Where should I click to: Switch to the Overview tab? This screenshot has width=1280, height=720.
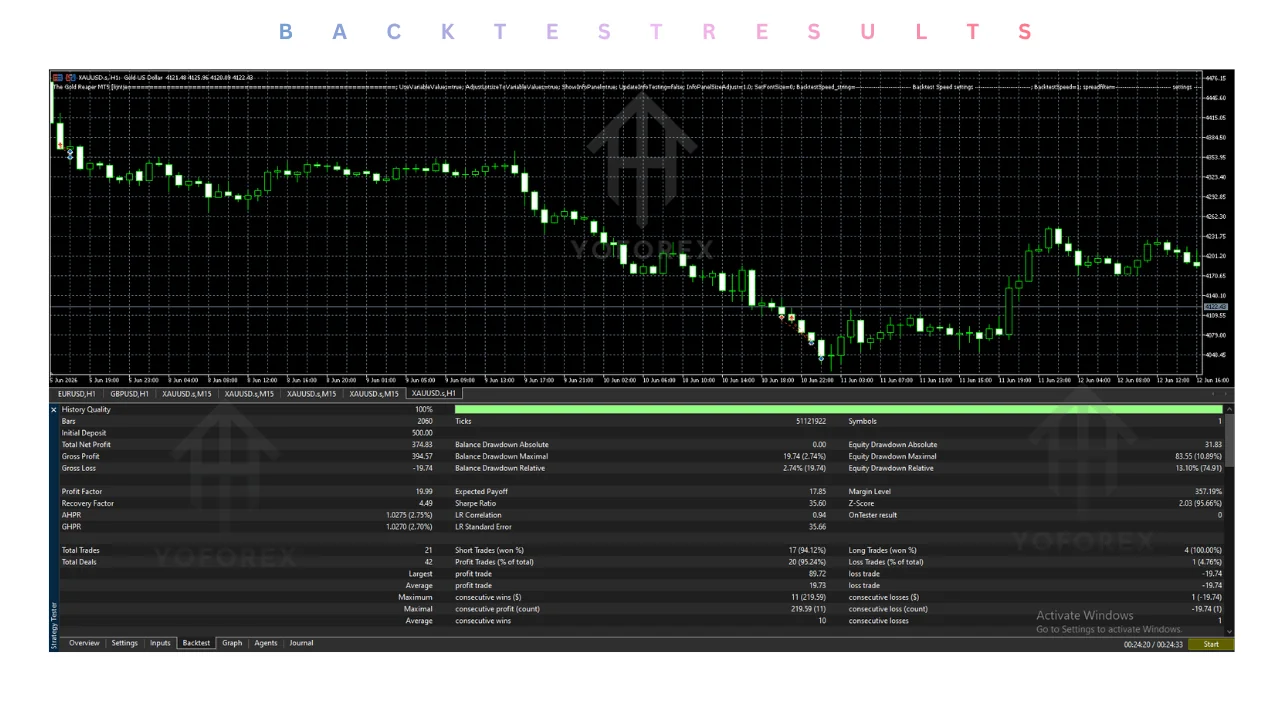84,643
